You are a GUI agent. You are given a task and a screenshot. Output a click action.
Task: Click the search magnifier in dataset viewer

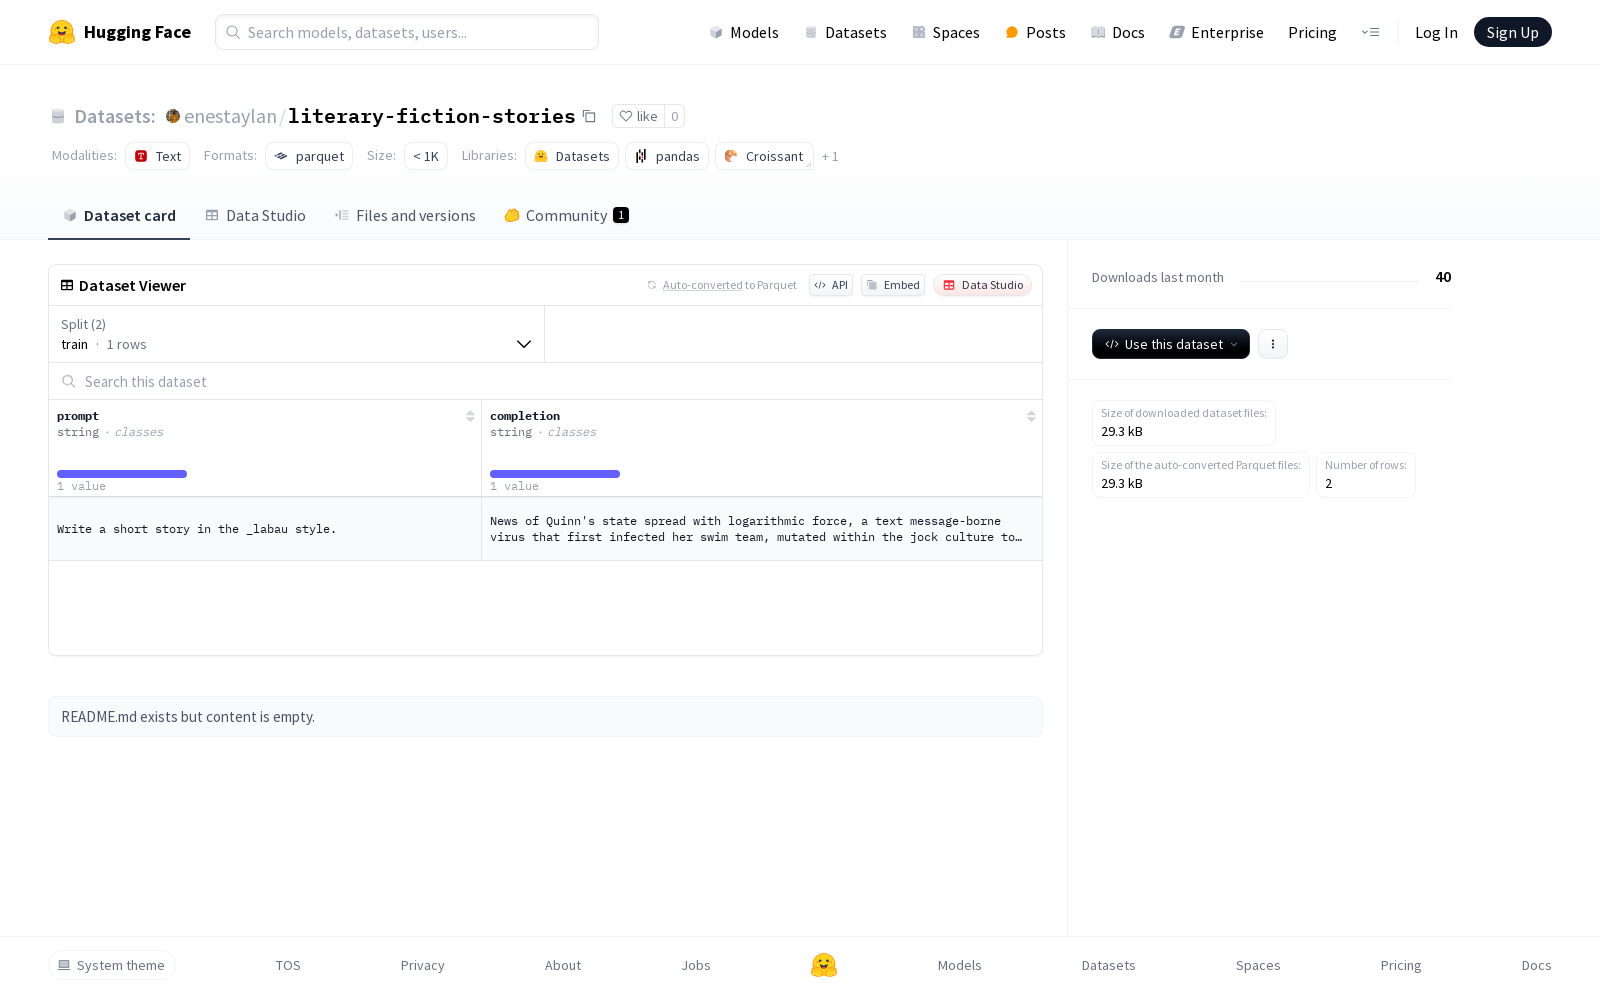coord(69,381)
